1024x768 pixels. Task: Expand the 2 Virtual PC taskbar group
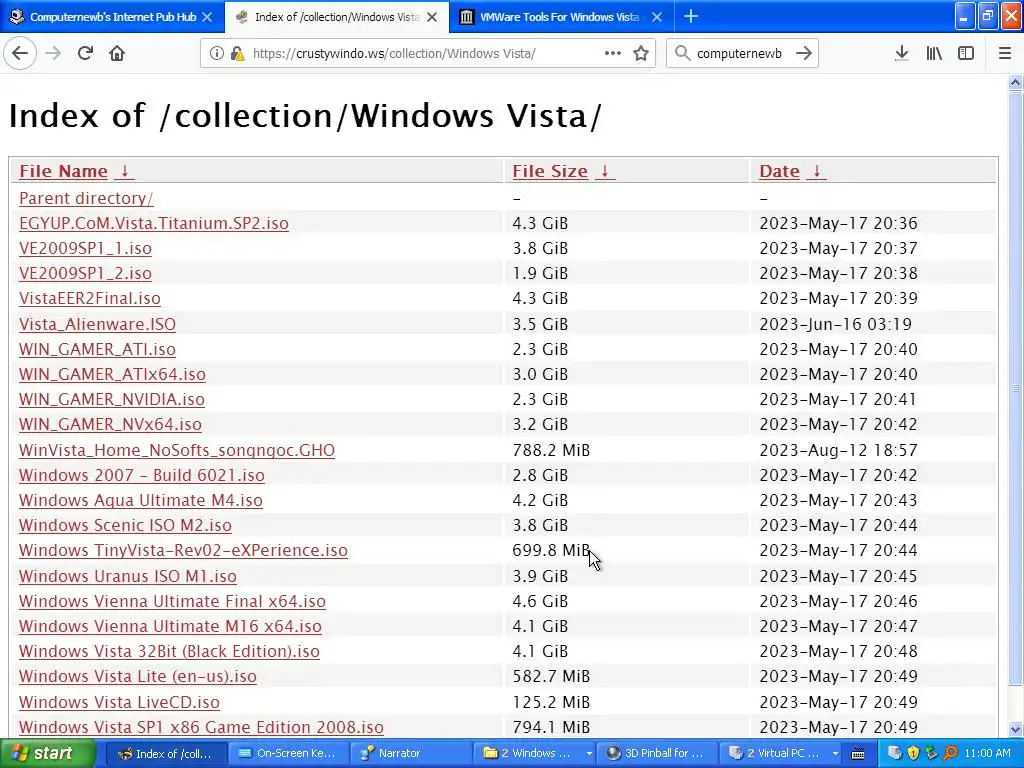point(782,753)
